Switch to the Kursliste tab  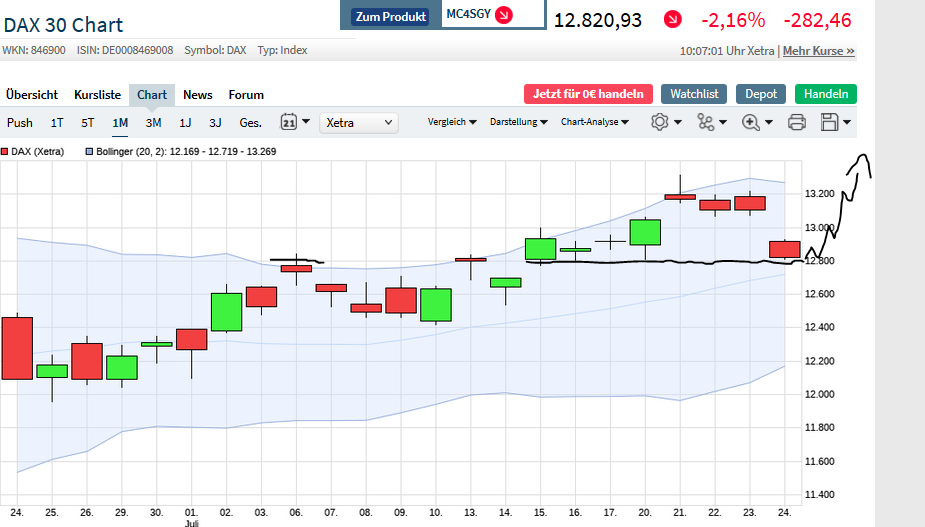point(97,95)
